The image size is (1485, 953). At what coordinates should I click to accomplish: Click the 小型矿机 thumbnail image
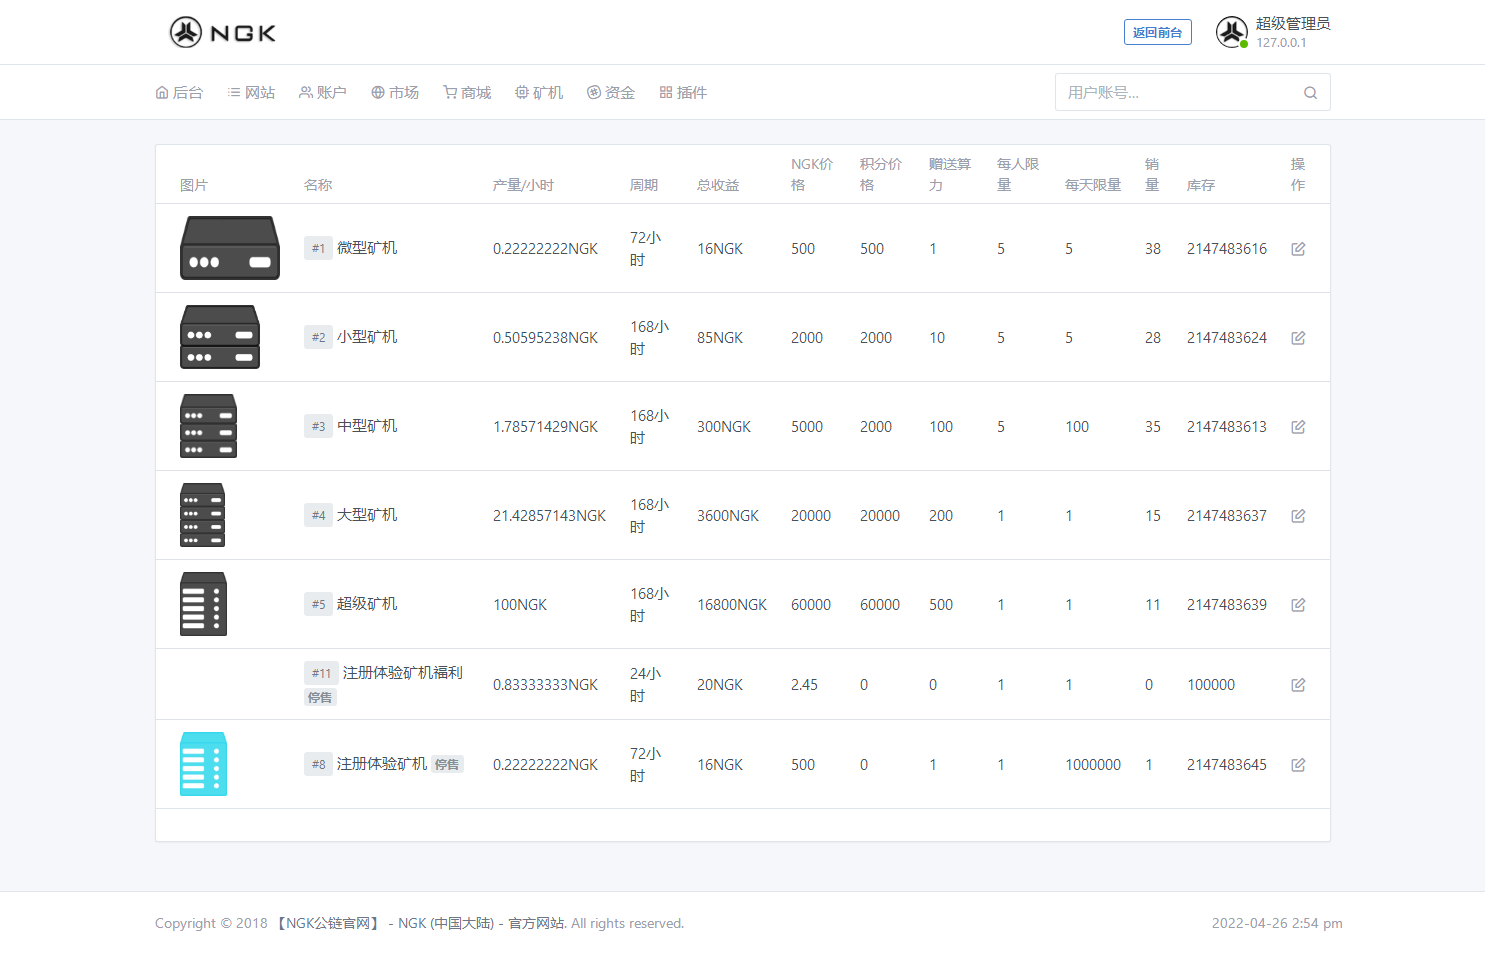[220, 337]
